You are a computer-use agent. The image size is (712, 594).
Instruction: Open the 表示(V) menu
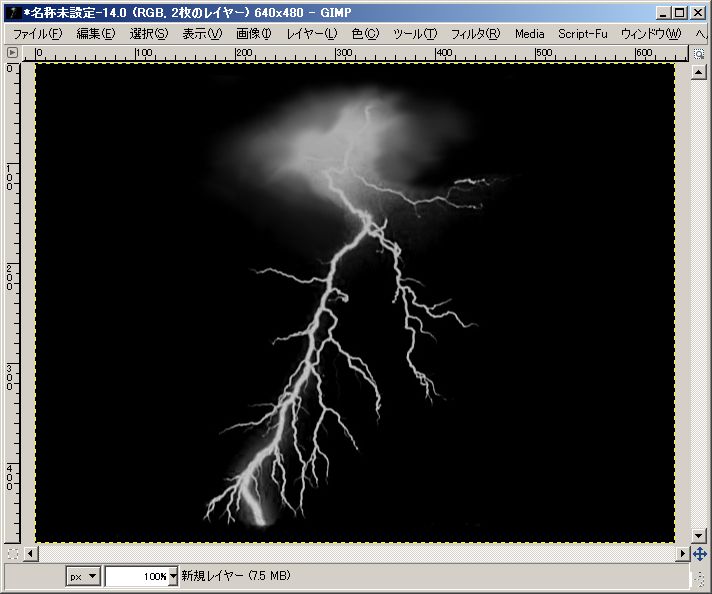click(203, 34)
